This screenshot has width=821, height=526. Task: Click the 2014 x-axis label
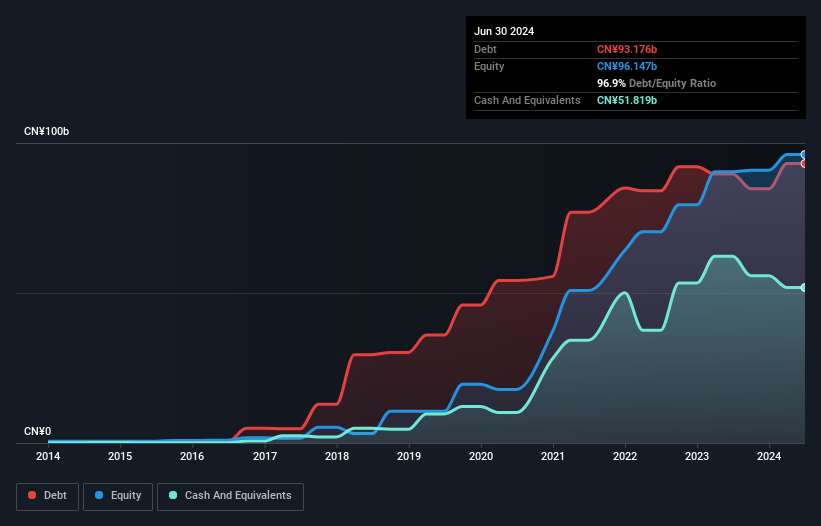(x=48, y=456)
